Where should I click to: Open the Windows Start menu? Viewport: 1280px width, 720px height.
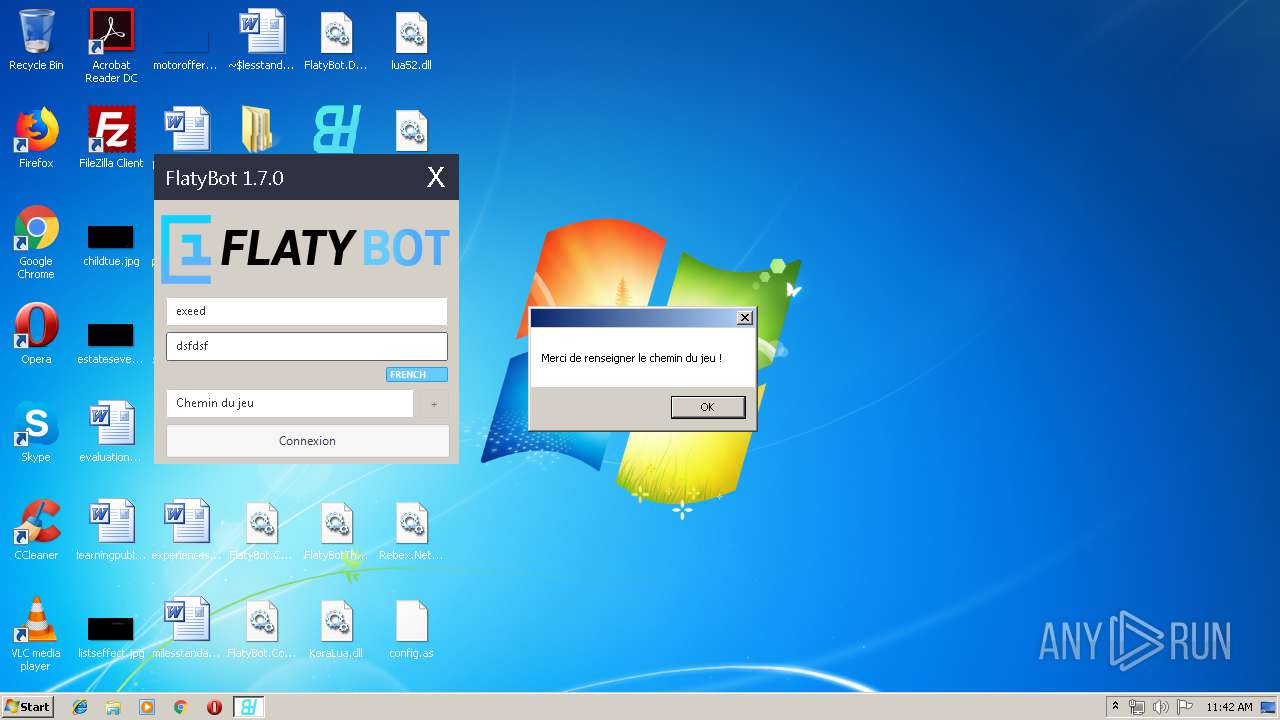pyautogui.click(x=27, y=707)
